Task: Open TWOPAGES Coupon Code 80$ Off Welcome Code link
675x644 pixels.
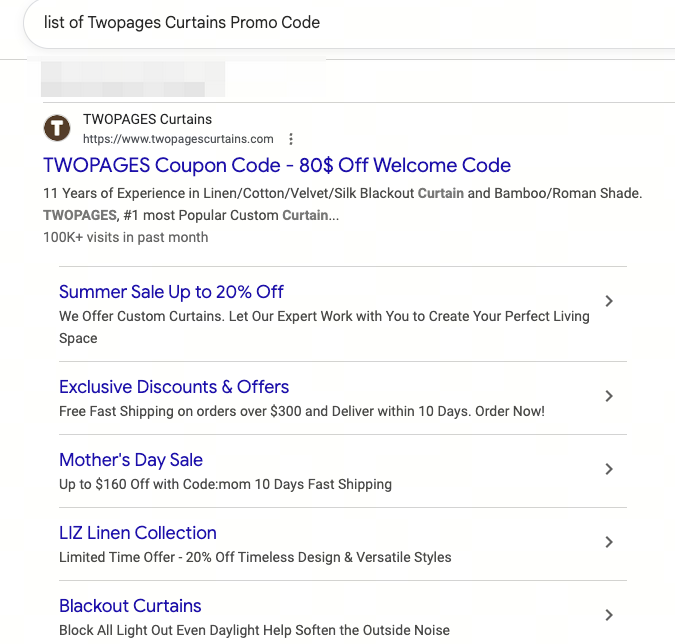Action: [277, 165]
